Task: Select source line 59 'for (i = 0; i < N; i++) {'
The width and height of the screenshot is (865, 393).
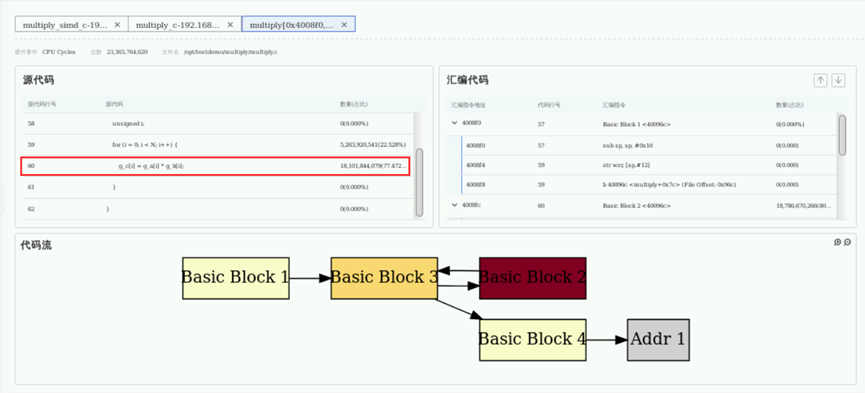Action: click(218, 145)
